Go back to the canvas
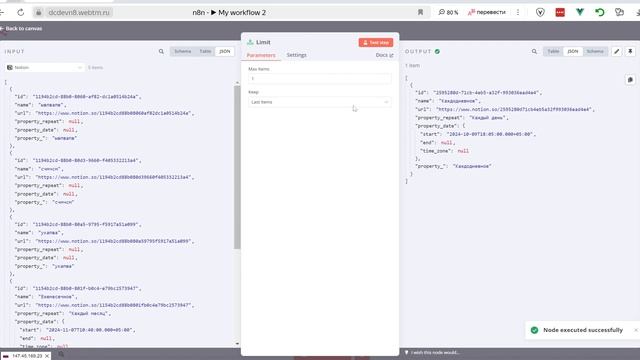The width and height of the screenshot is (640, 360). [x=21, y=29]
